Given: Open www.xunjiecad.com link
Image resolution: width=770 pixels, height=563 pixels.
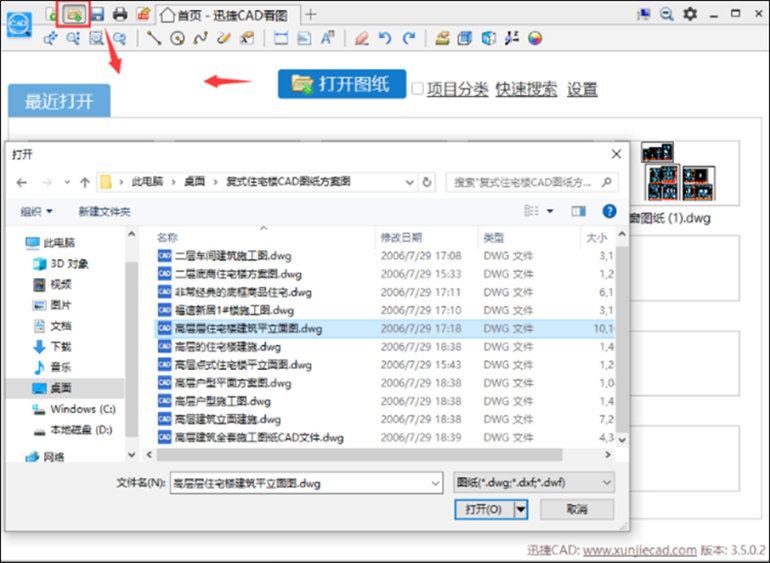Looking at the screenshot, I should 639,550.
